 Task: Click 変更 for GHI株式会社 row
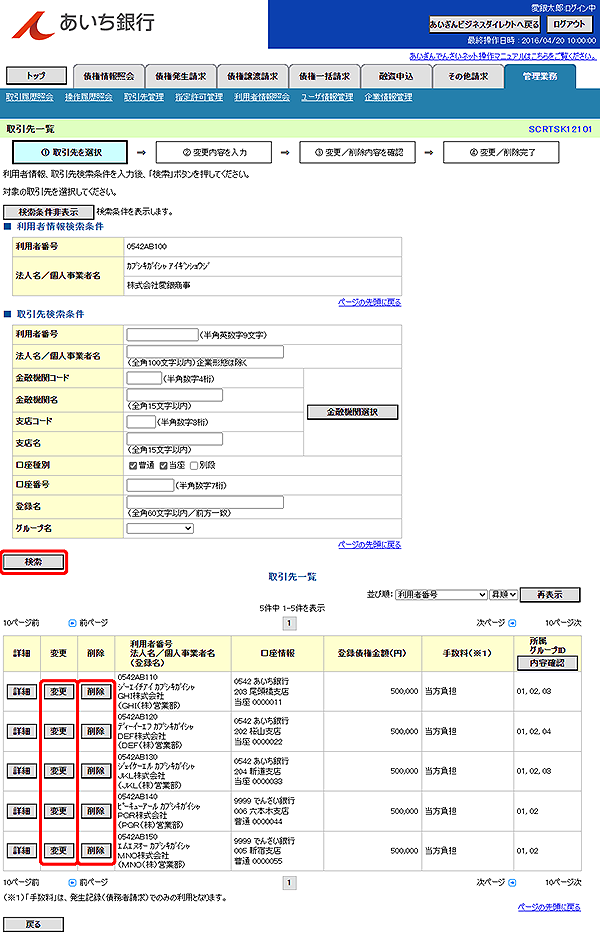(59, 692)
